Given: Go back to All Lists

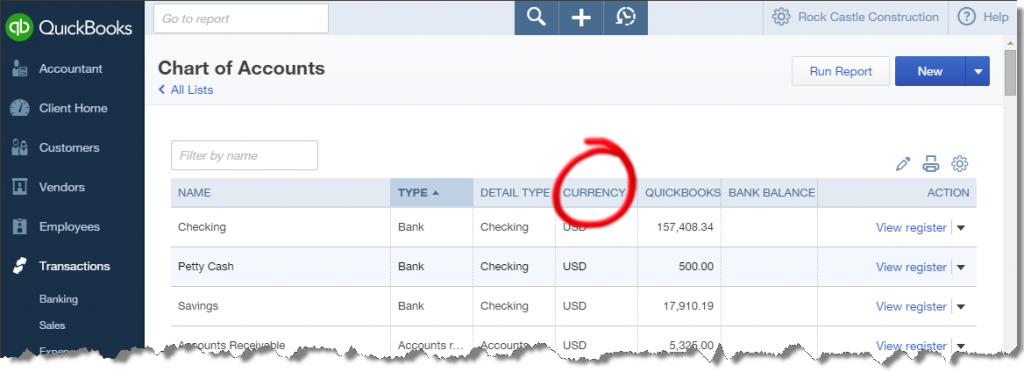Looking at the screenshot, I should (x=186, y=90).
